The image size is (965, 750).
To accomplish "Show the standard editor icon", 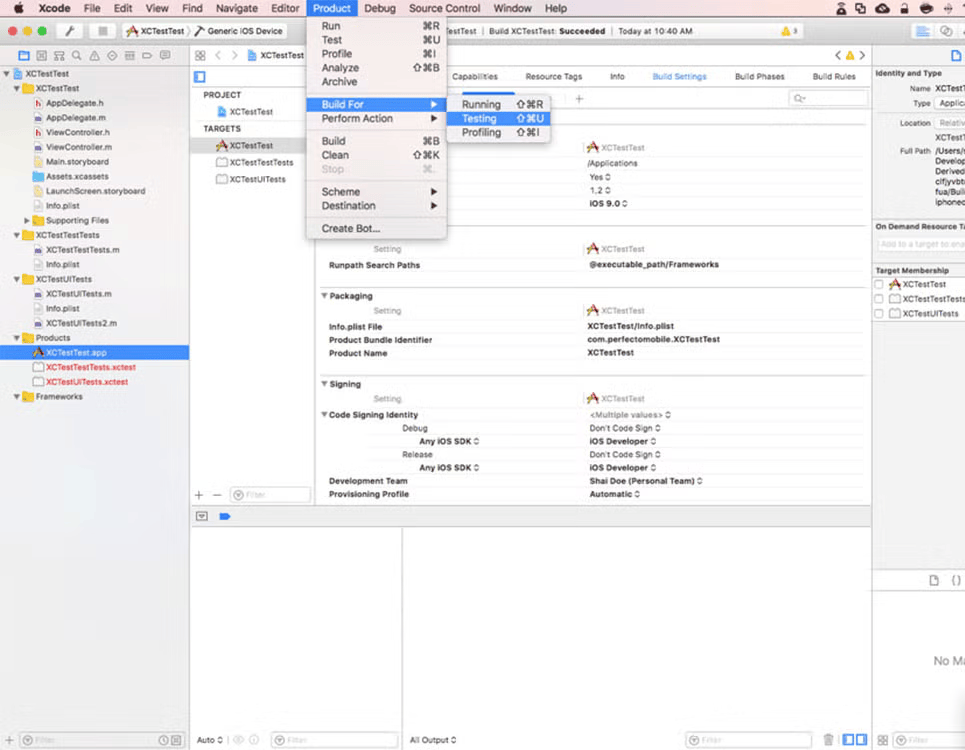I will [923, 31].
